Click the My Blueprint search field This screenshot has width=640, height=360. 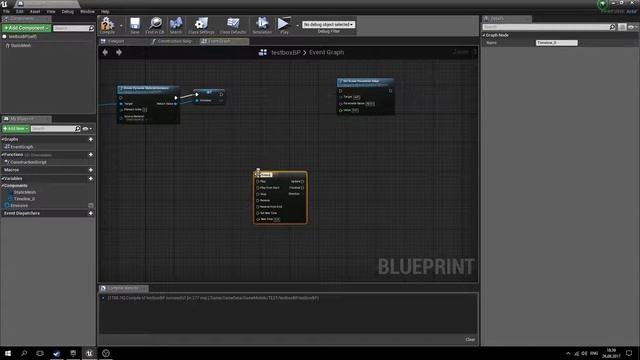56,129
